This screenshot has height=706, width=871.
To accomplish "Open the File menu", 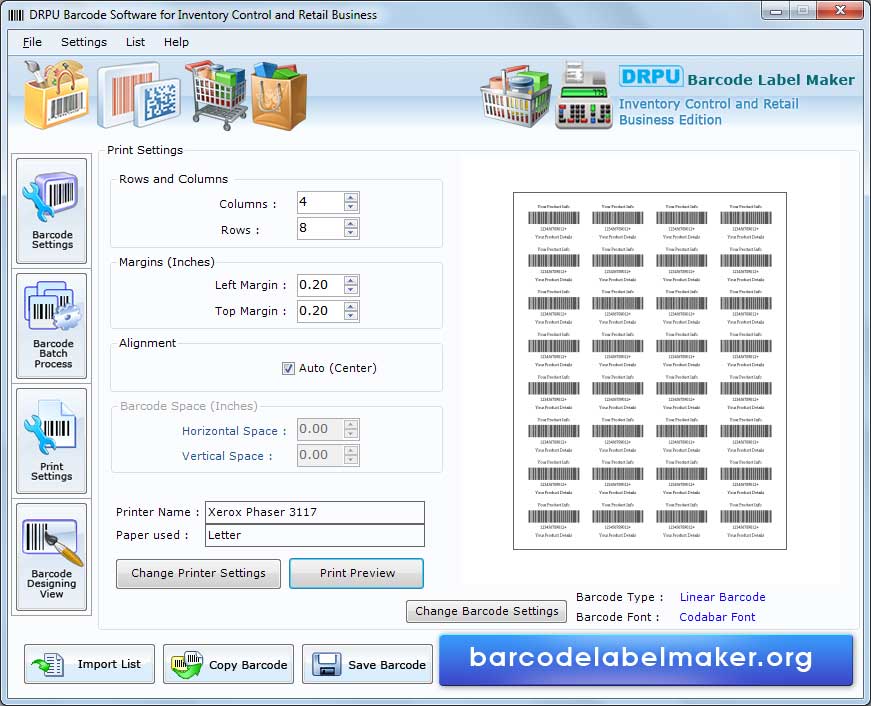I will point(32,42).
